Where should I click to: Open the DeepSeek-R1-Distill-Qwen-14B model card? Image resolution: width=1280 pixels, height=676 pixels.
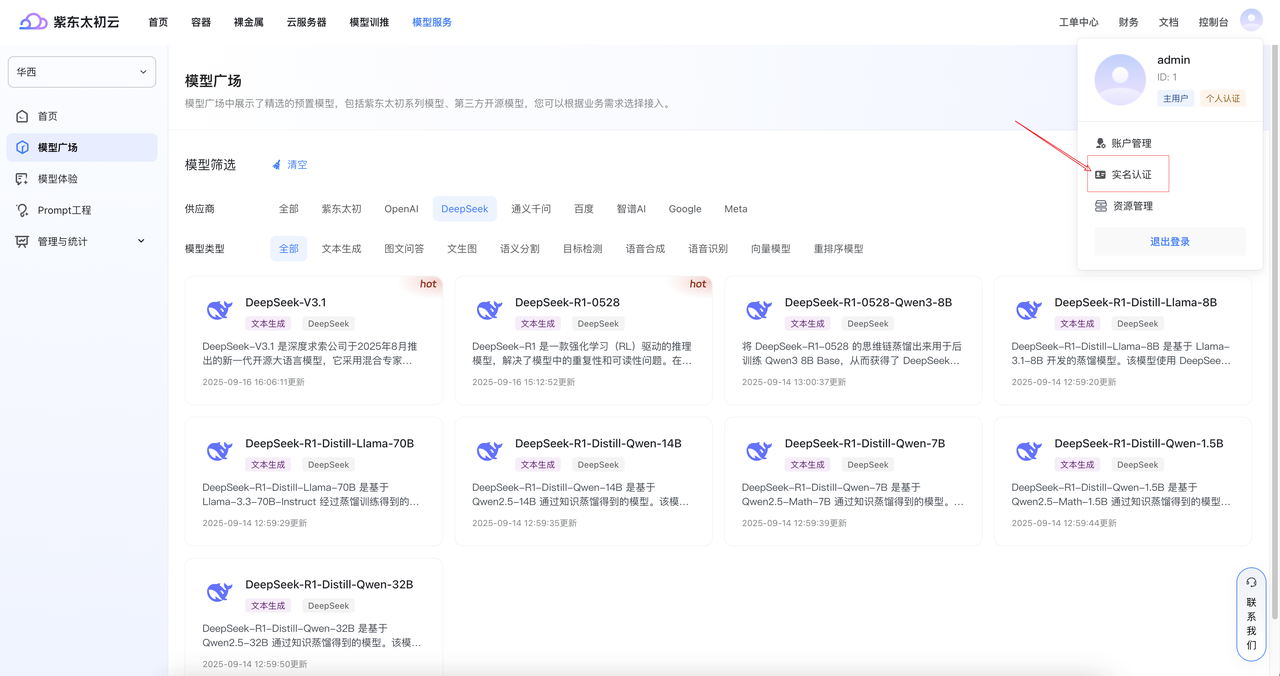(x=583, y=481)
